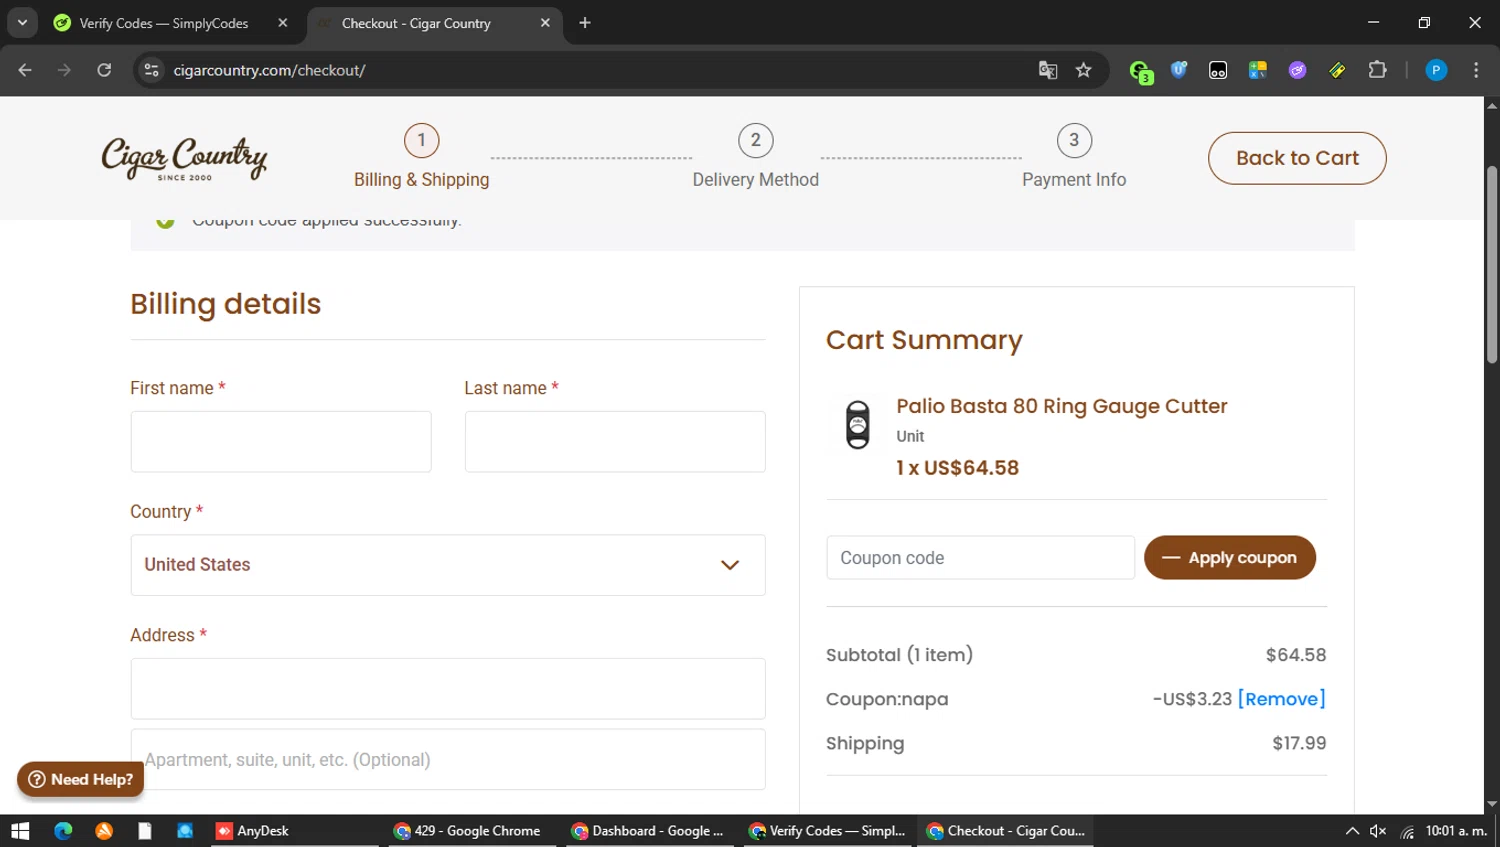Click the address bar URL
The image size is (1500, 847).
point(269,70)
